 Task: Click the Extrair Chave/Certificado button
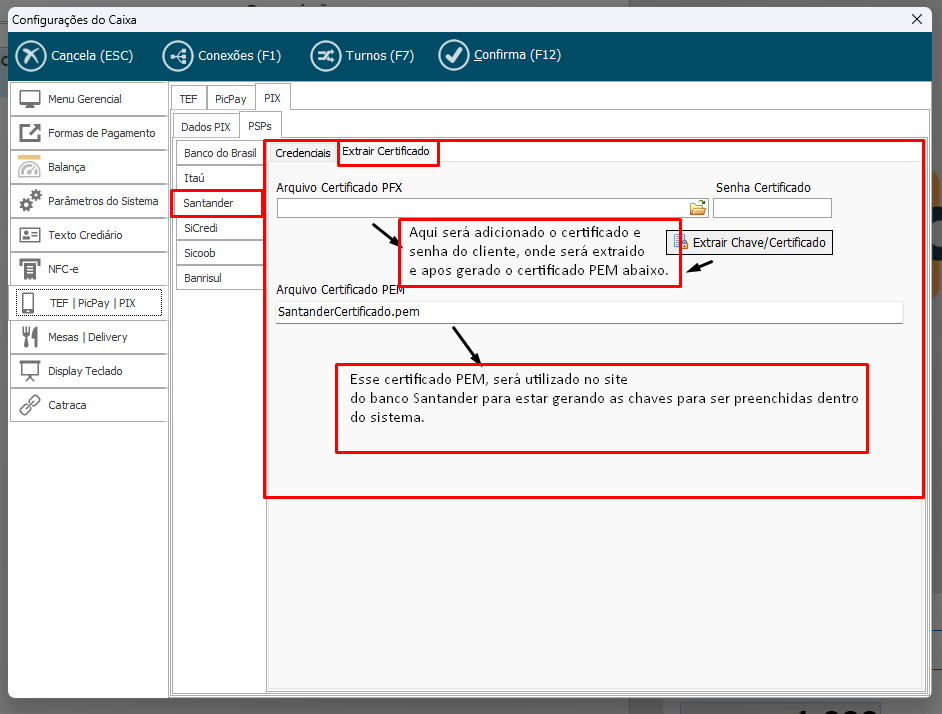pos(750,242)
